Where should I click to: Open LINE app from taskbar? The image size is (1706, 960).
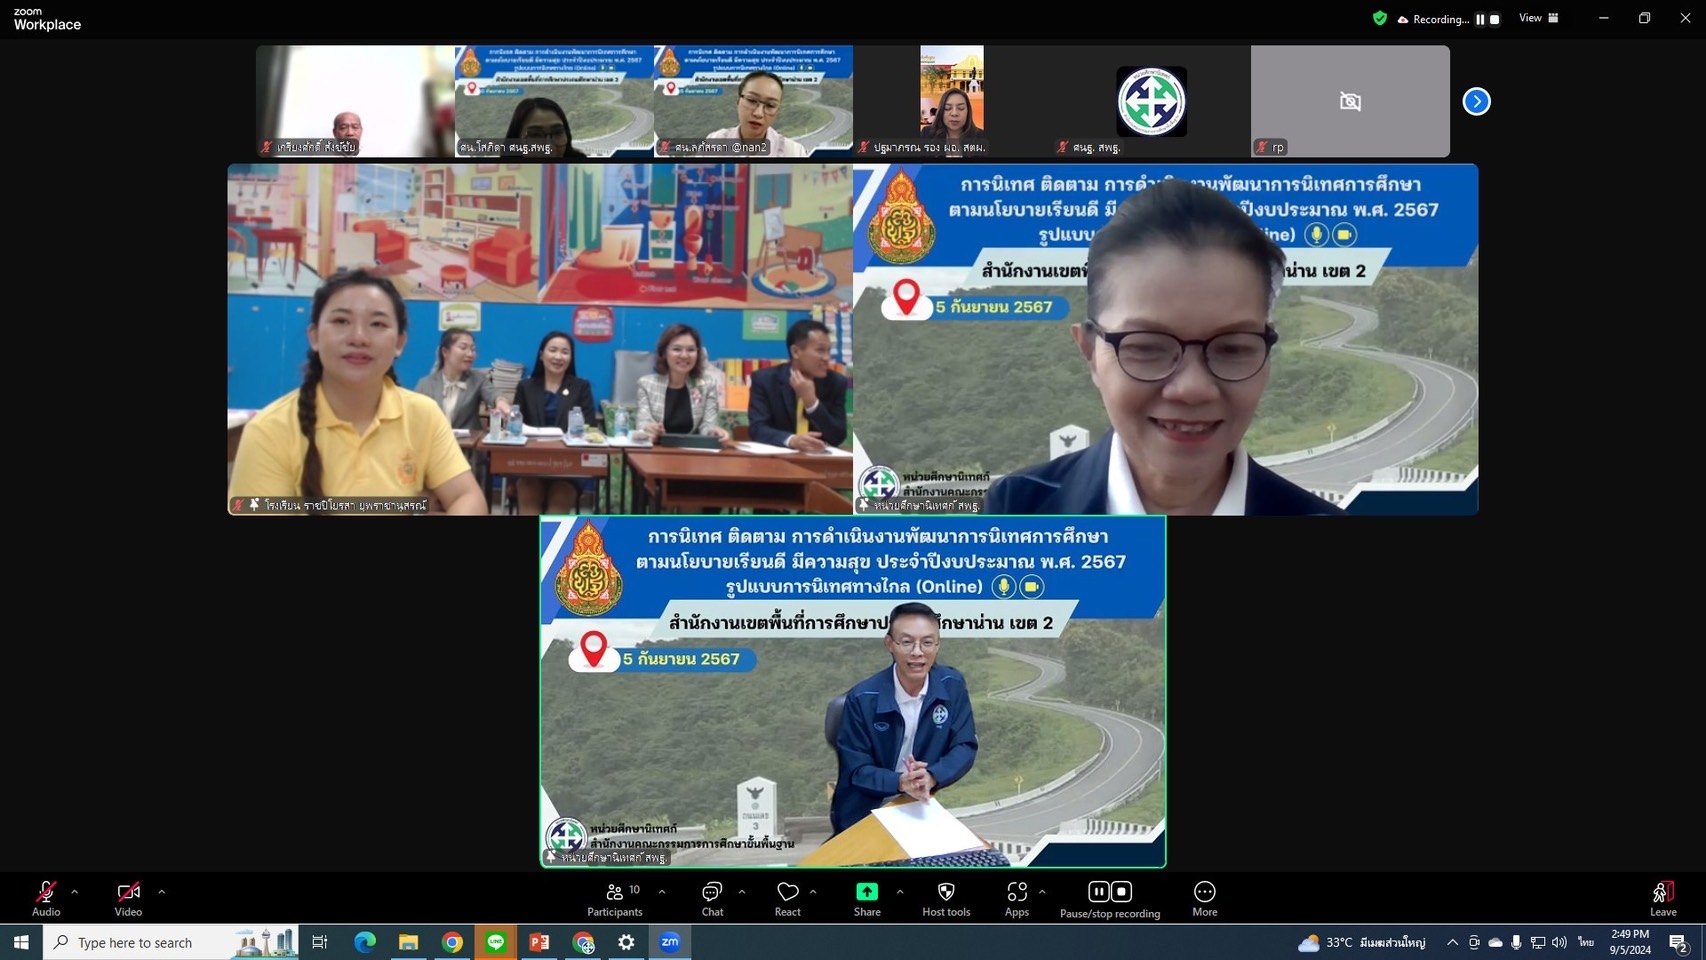click(x=496, y=942)
